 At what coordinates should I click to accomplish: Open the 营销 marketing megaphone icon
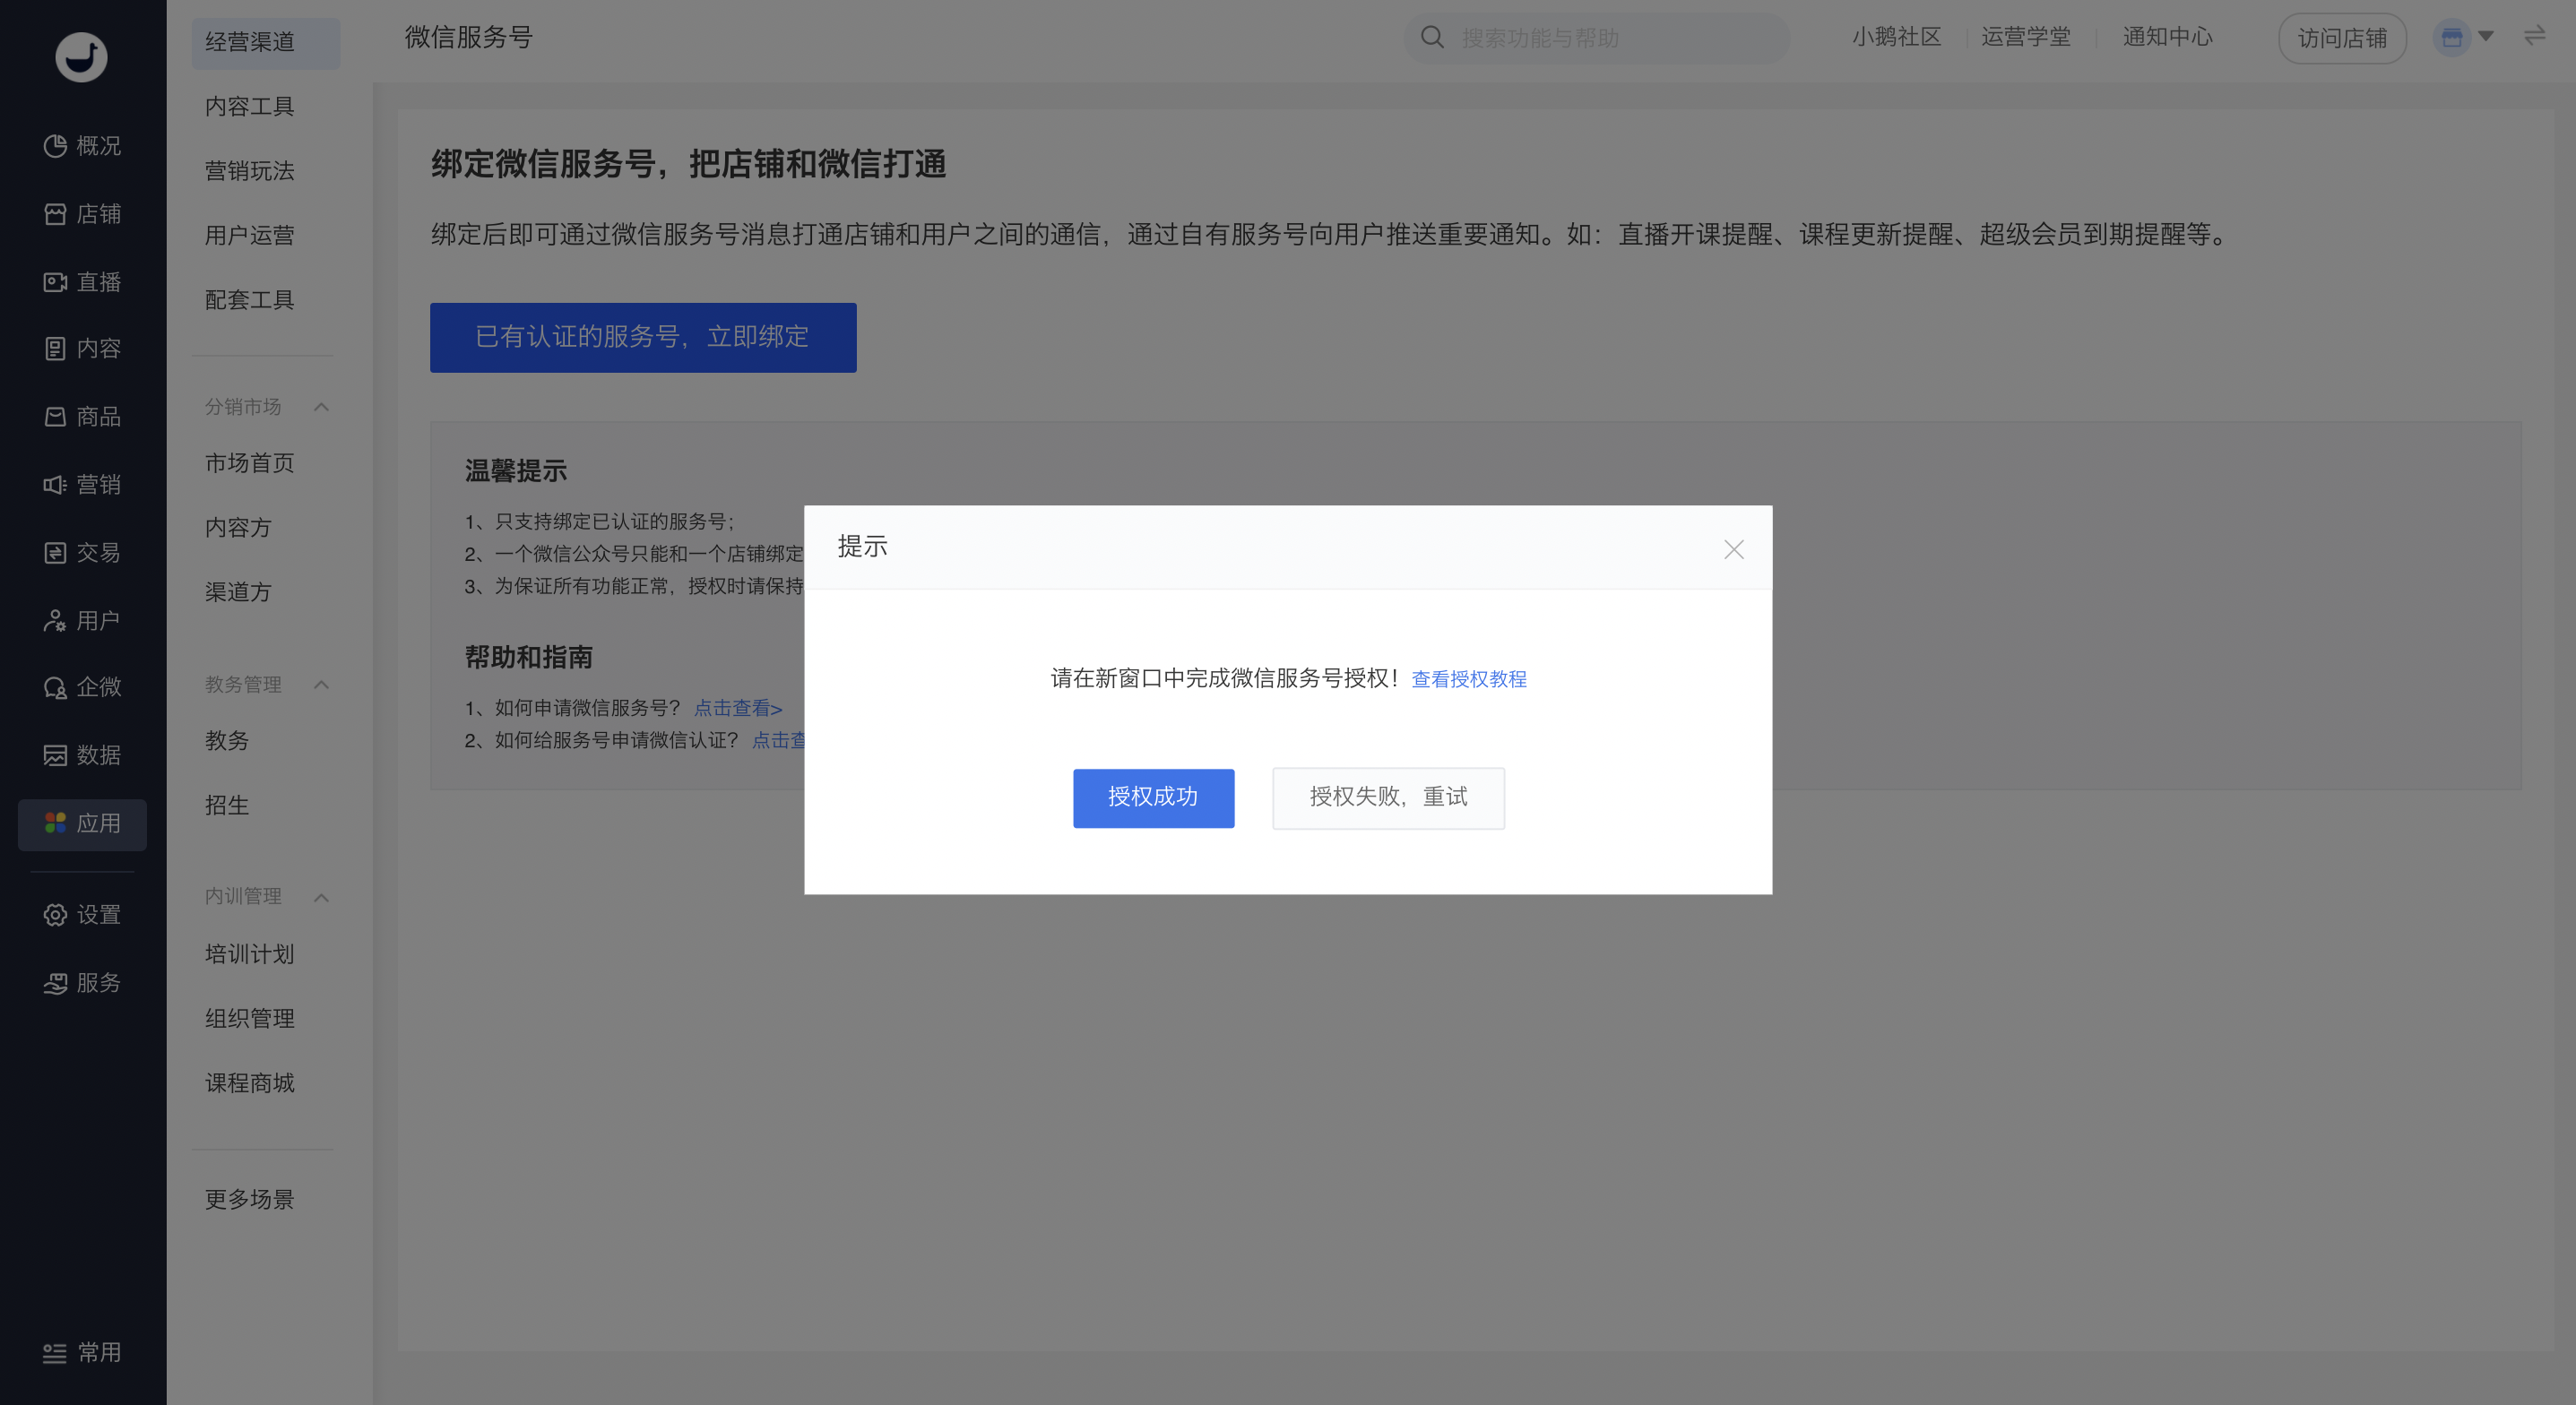coord(55,485)
